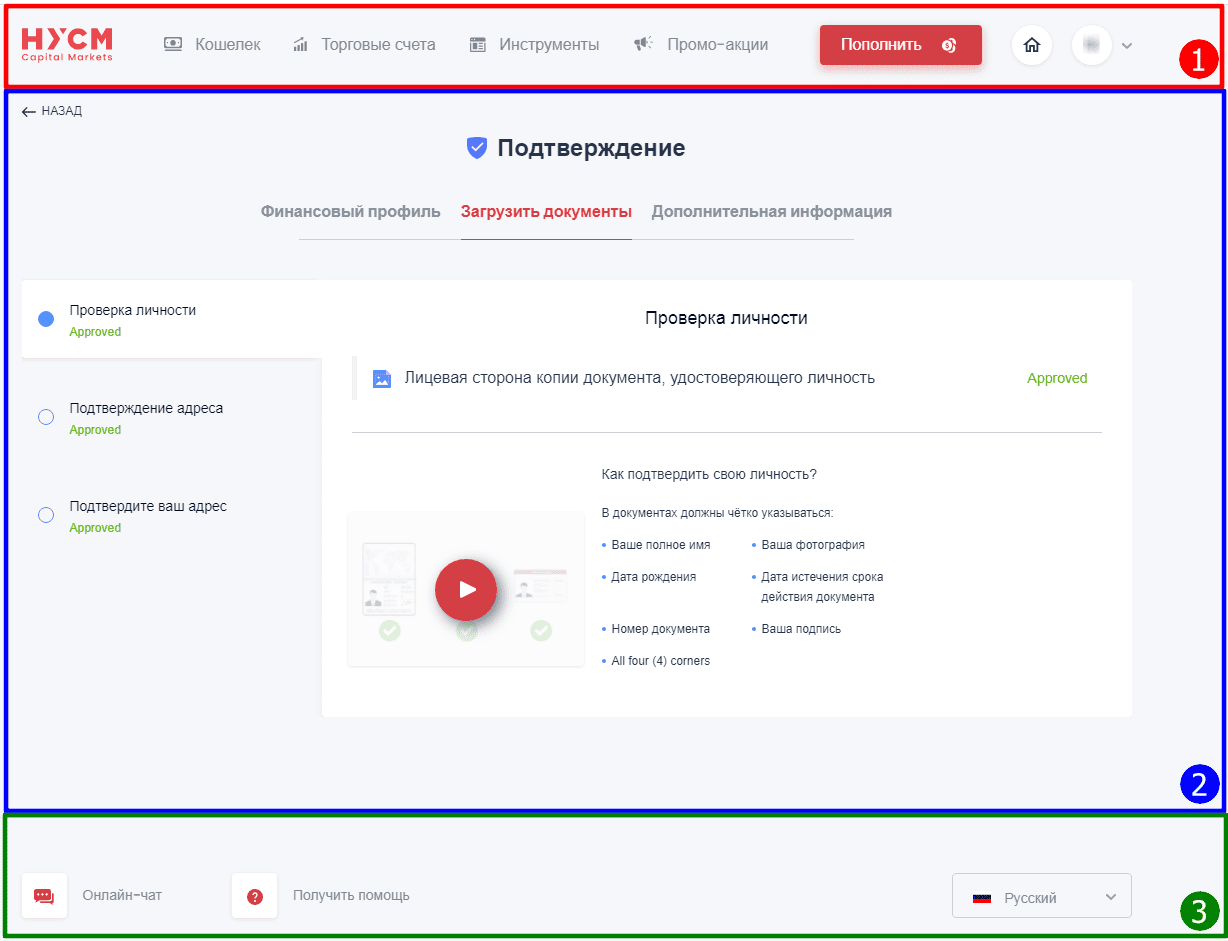Click the blue shield icon next to Подтверждение
The width and height of the screenshot is (1228, 941).
pos(477,148)
